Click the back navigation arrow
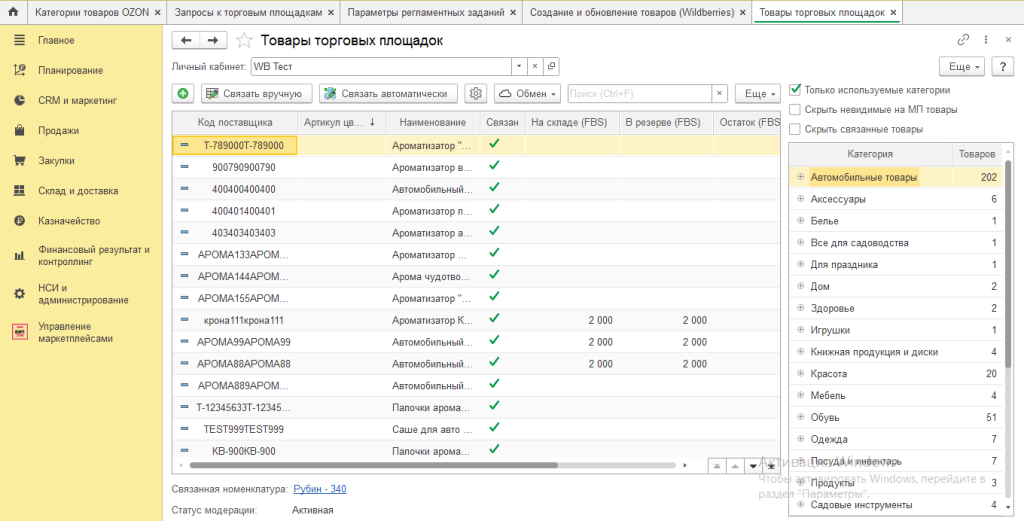This screenshot has width=1024, height=521. pos(186,40)
